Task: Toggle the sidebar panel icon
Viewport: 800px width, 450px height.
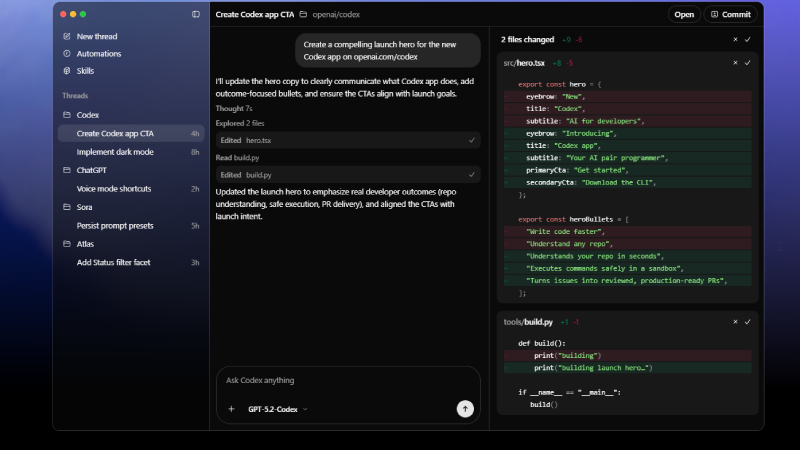Action: click(x=195, y=15)
